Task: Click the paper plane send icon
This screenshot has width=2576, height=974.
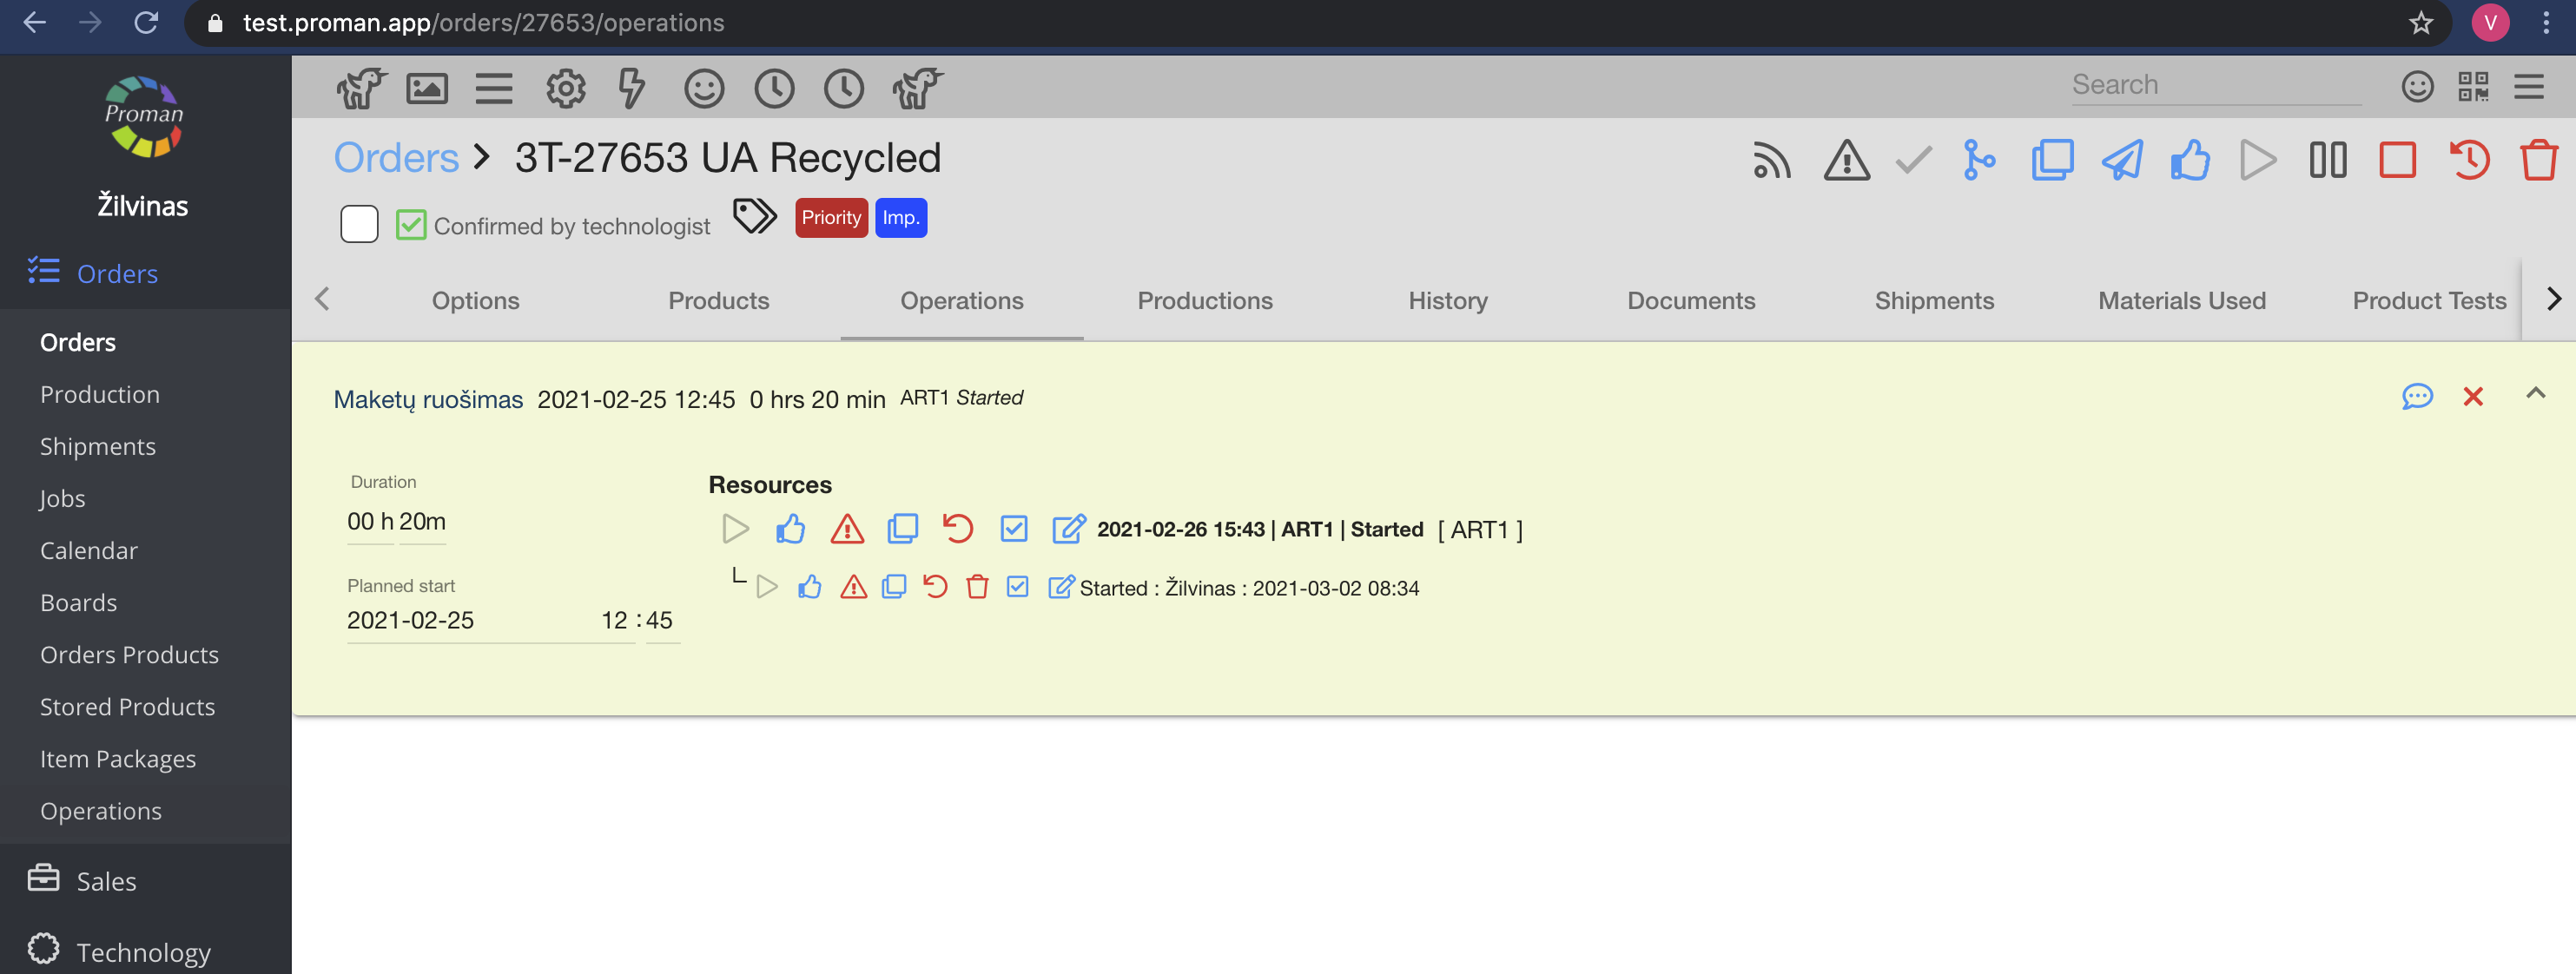Action: tap(2121, 160)
